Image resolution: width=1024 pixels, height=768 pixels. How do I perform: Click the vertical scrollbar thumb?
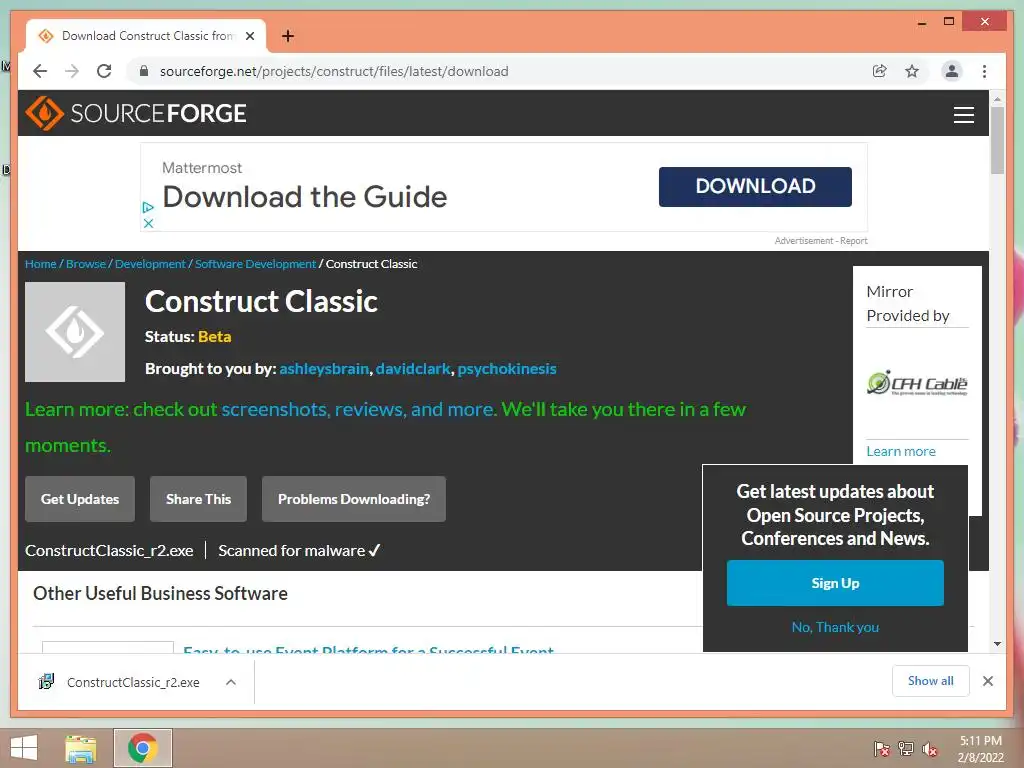pos(997,140)
